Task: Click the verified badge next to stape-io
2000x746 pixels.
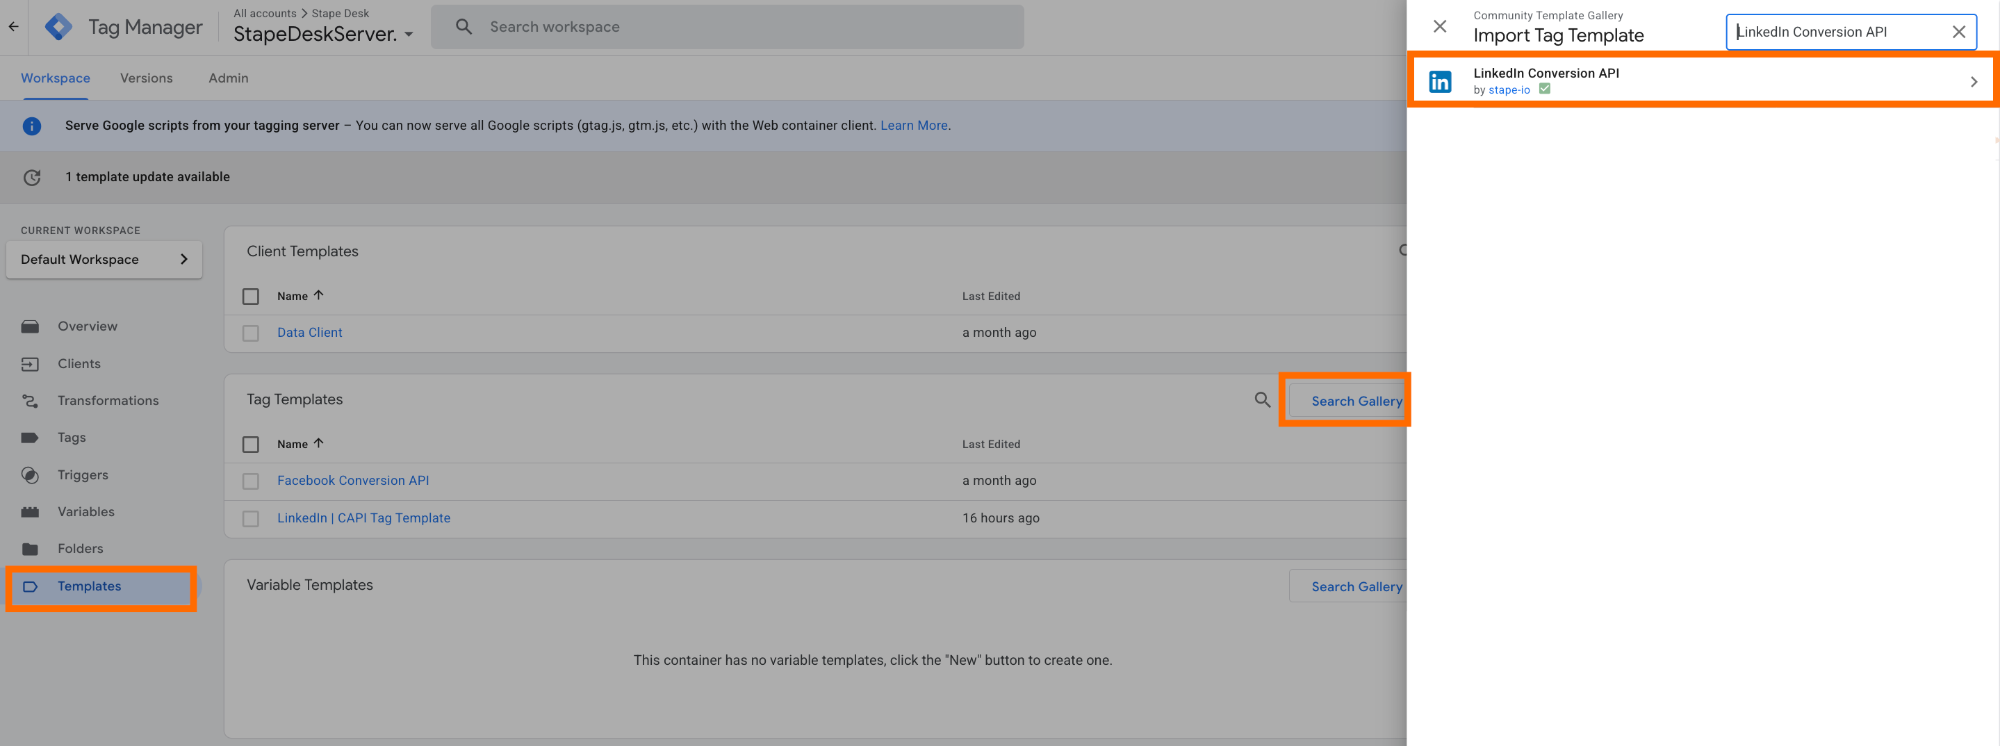Action: (1544, 89)
